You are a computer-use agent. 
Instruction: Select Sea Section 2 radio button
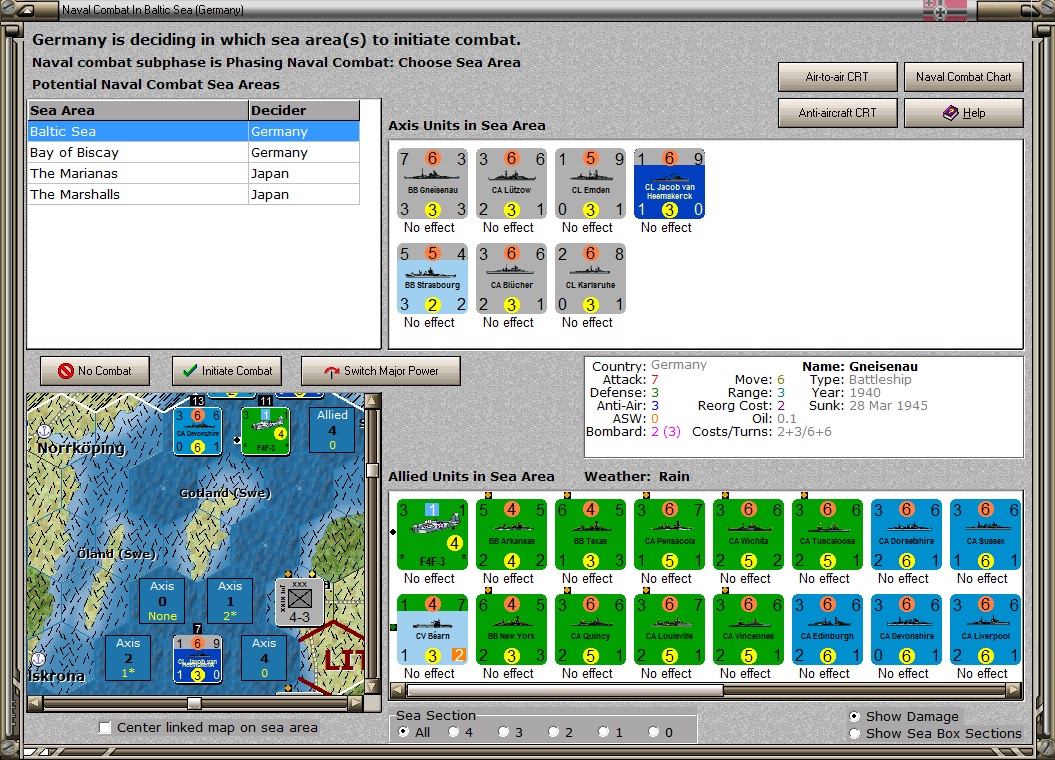click(x=553, y=732)
